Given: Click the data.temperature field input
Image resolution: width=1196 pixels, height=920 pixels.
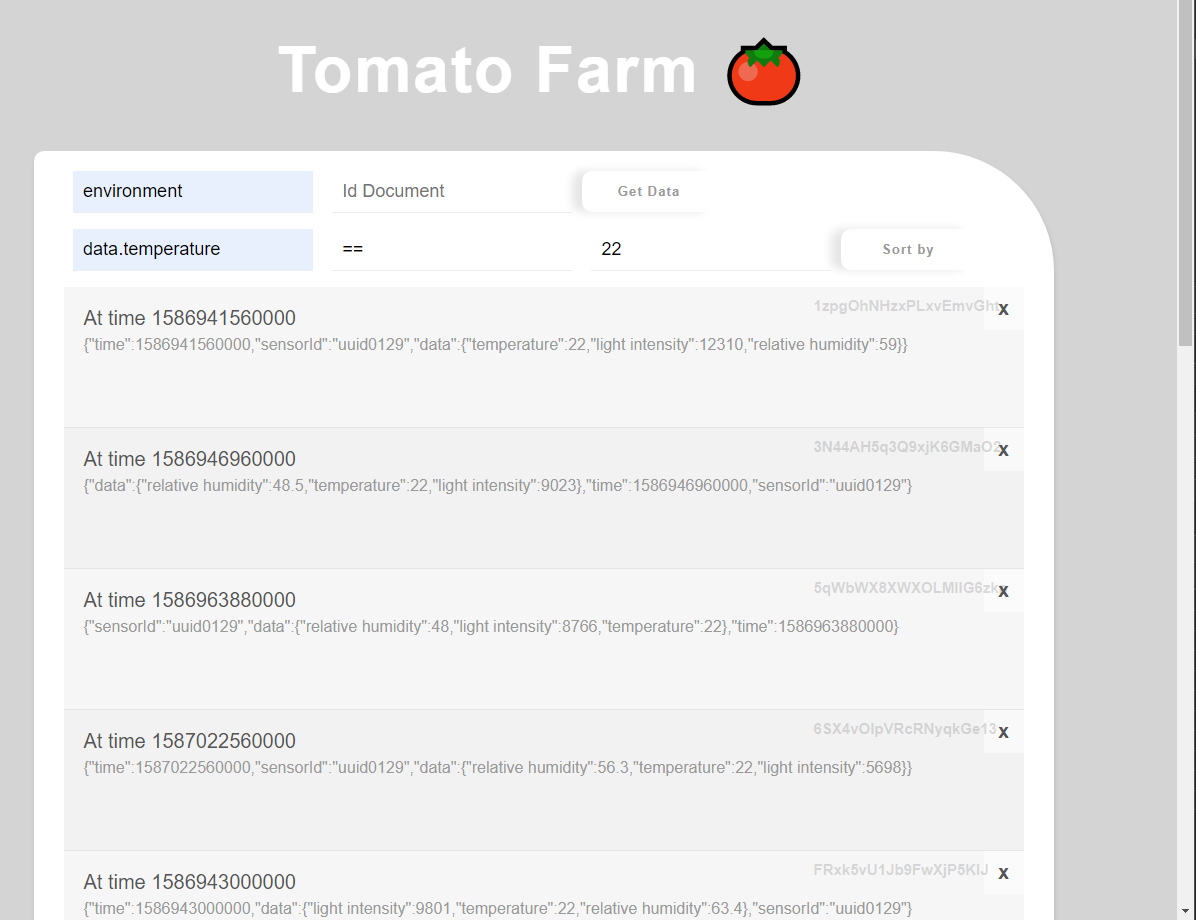Looking at the screenshot, I should [193, 249].
